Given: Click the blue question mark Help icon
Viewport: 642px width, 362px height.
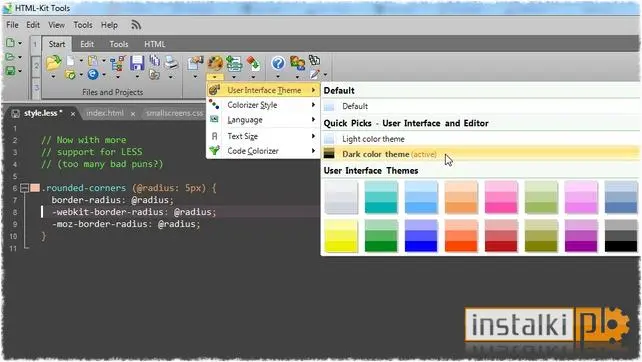Looking at the screenshot, I should (278, 63).
